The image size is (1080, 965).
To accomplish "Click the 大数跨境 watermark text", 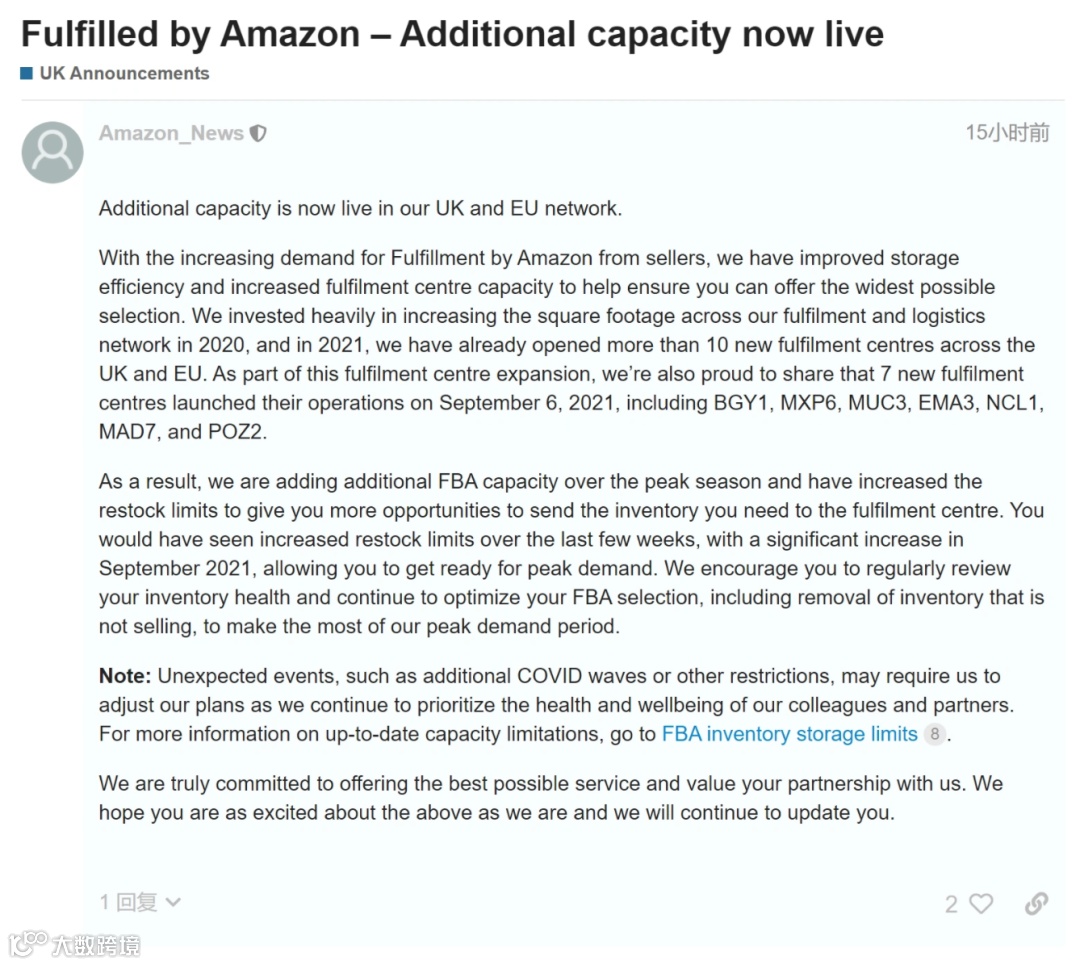I will click(96, 944).
